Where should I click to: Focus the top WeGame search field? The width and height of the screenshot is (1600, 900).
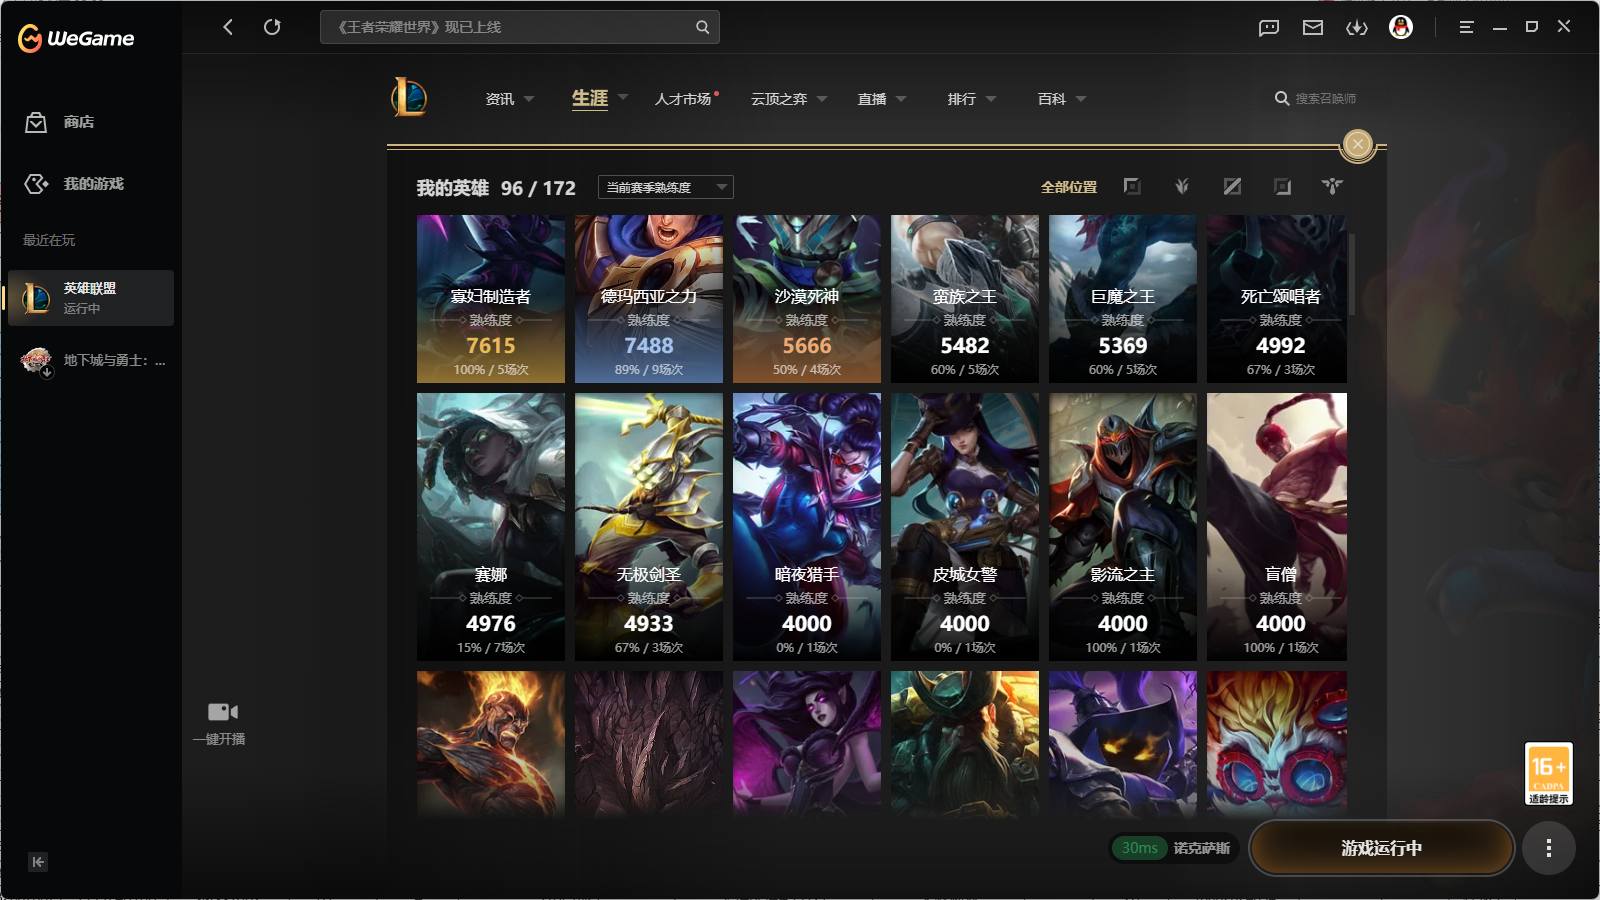(519, 27)
